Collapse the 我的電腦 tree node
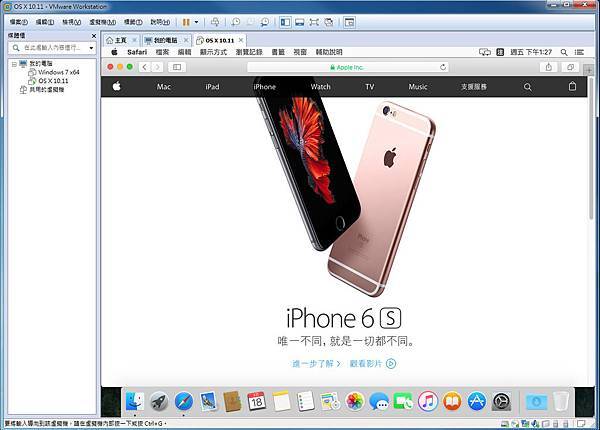Image resolution: width=600 pixels, height=430 pixels. (x=14, y=64)
